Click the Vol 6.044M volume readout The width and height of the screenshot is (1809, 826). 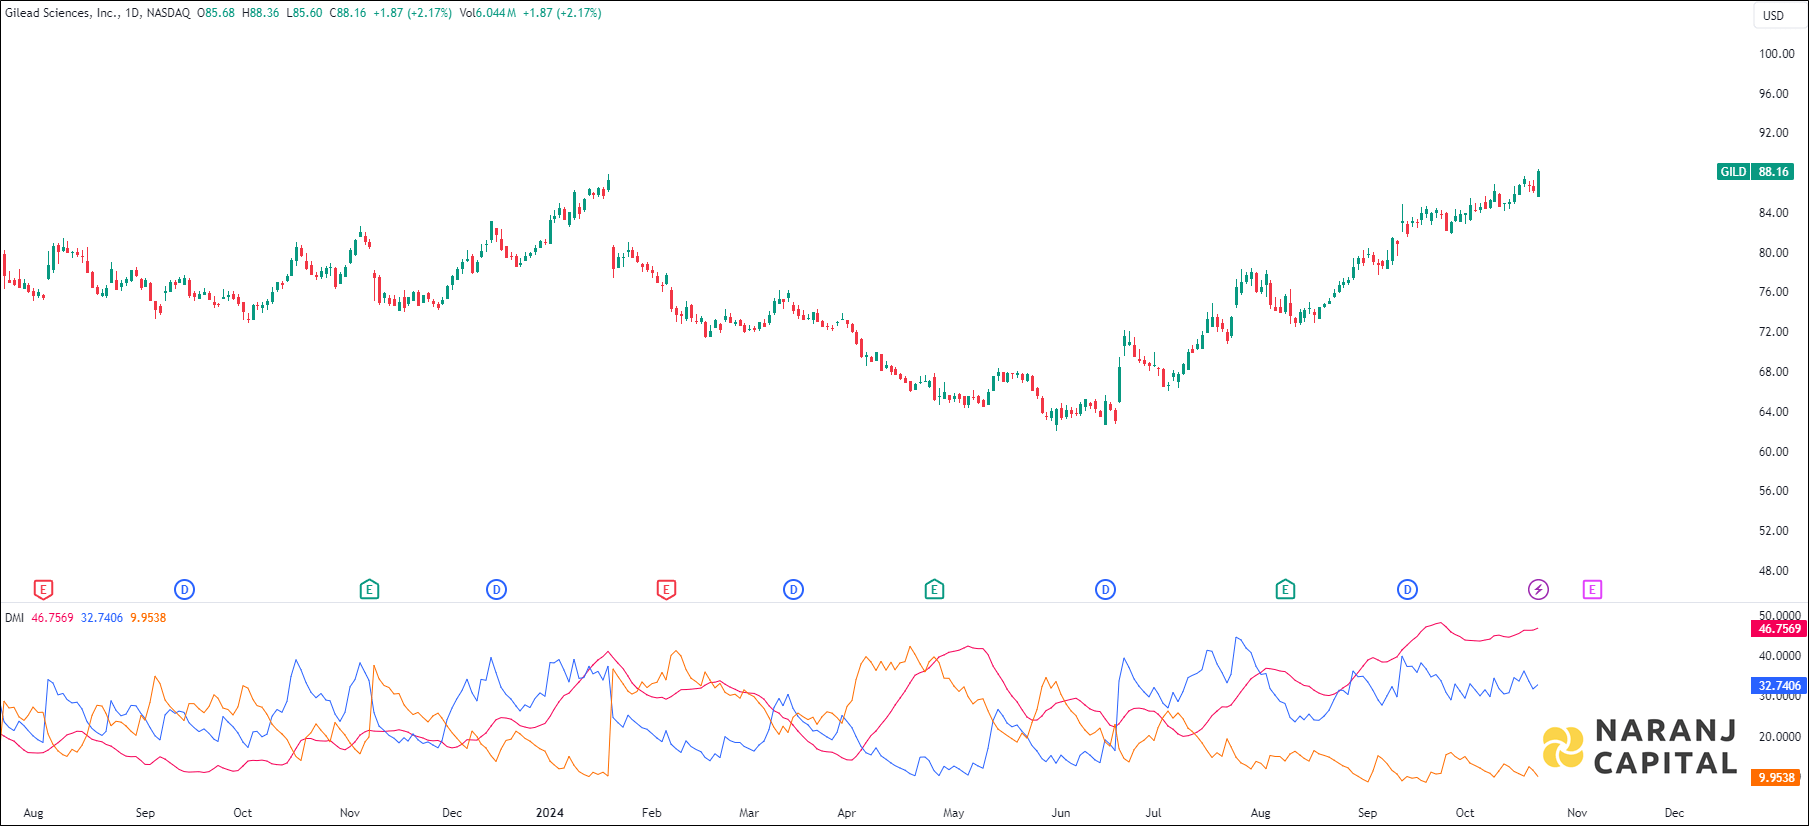[x=487, y=13]
